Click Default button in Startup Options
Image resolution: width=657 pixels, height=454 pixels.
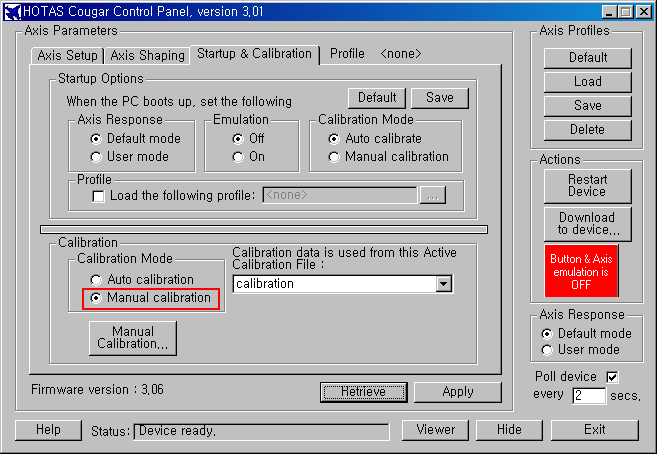point(377,98)
